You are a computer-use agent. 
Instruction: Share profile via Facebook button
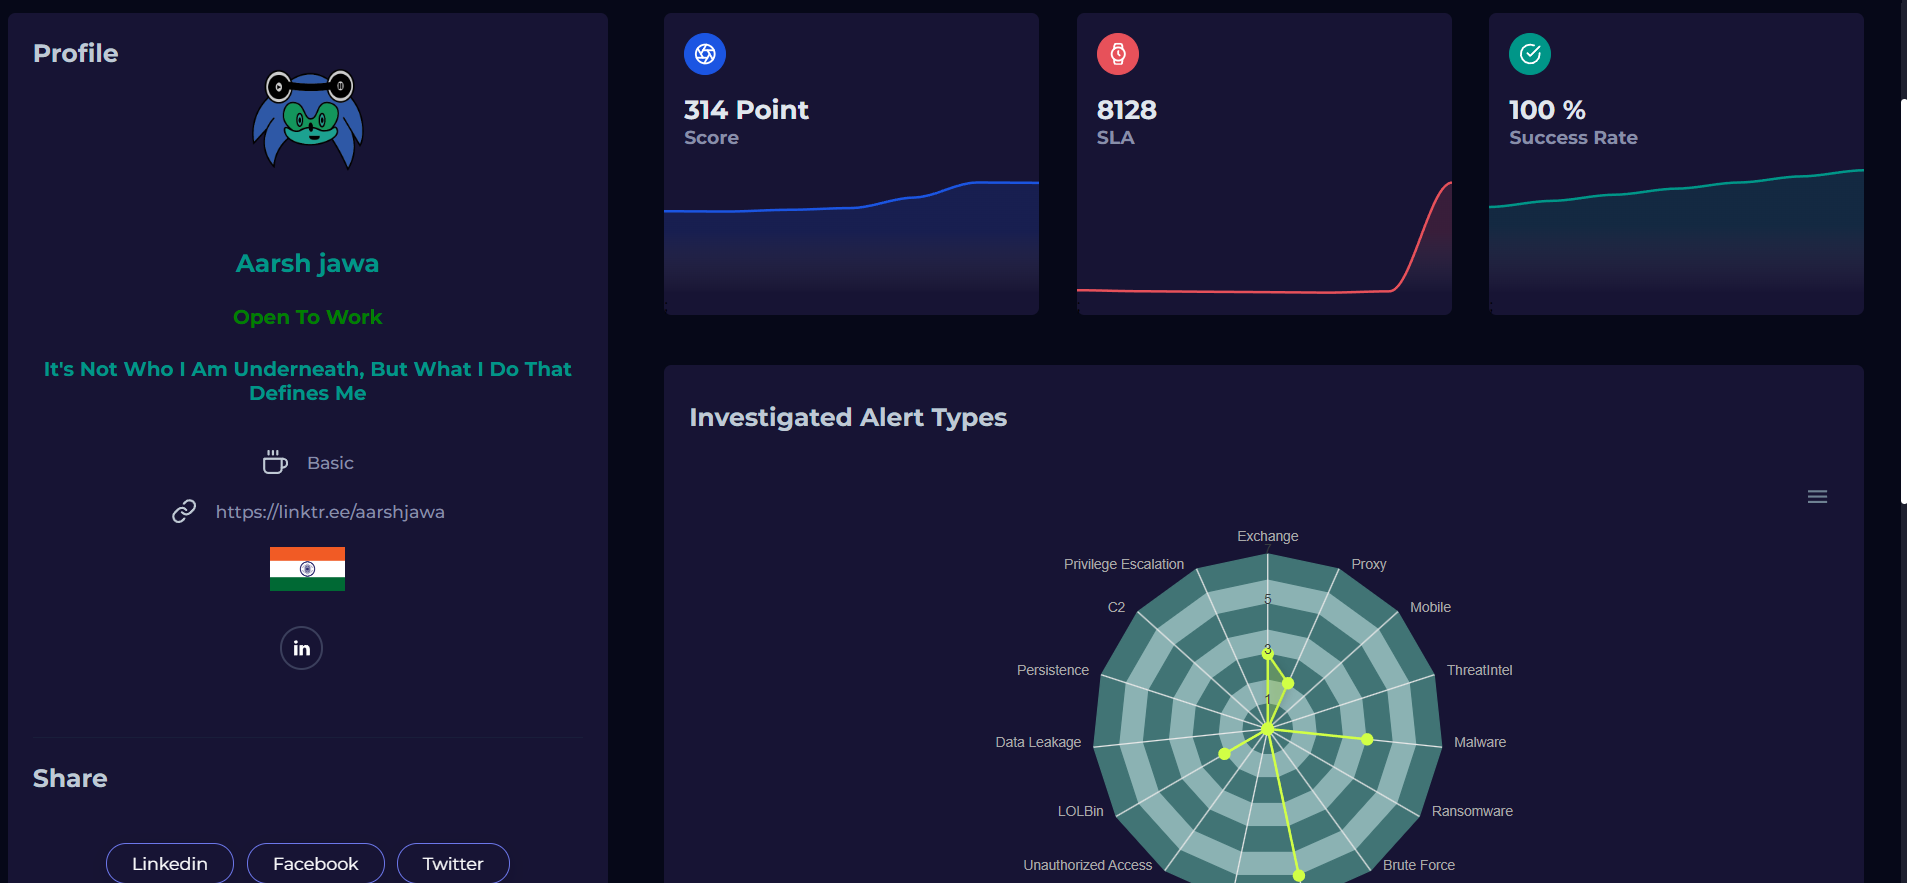[316, 863]
